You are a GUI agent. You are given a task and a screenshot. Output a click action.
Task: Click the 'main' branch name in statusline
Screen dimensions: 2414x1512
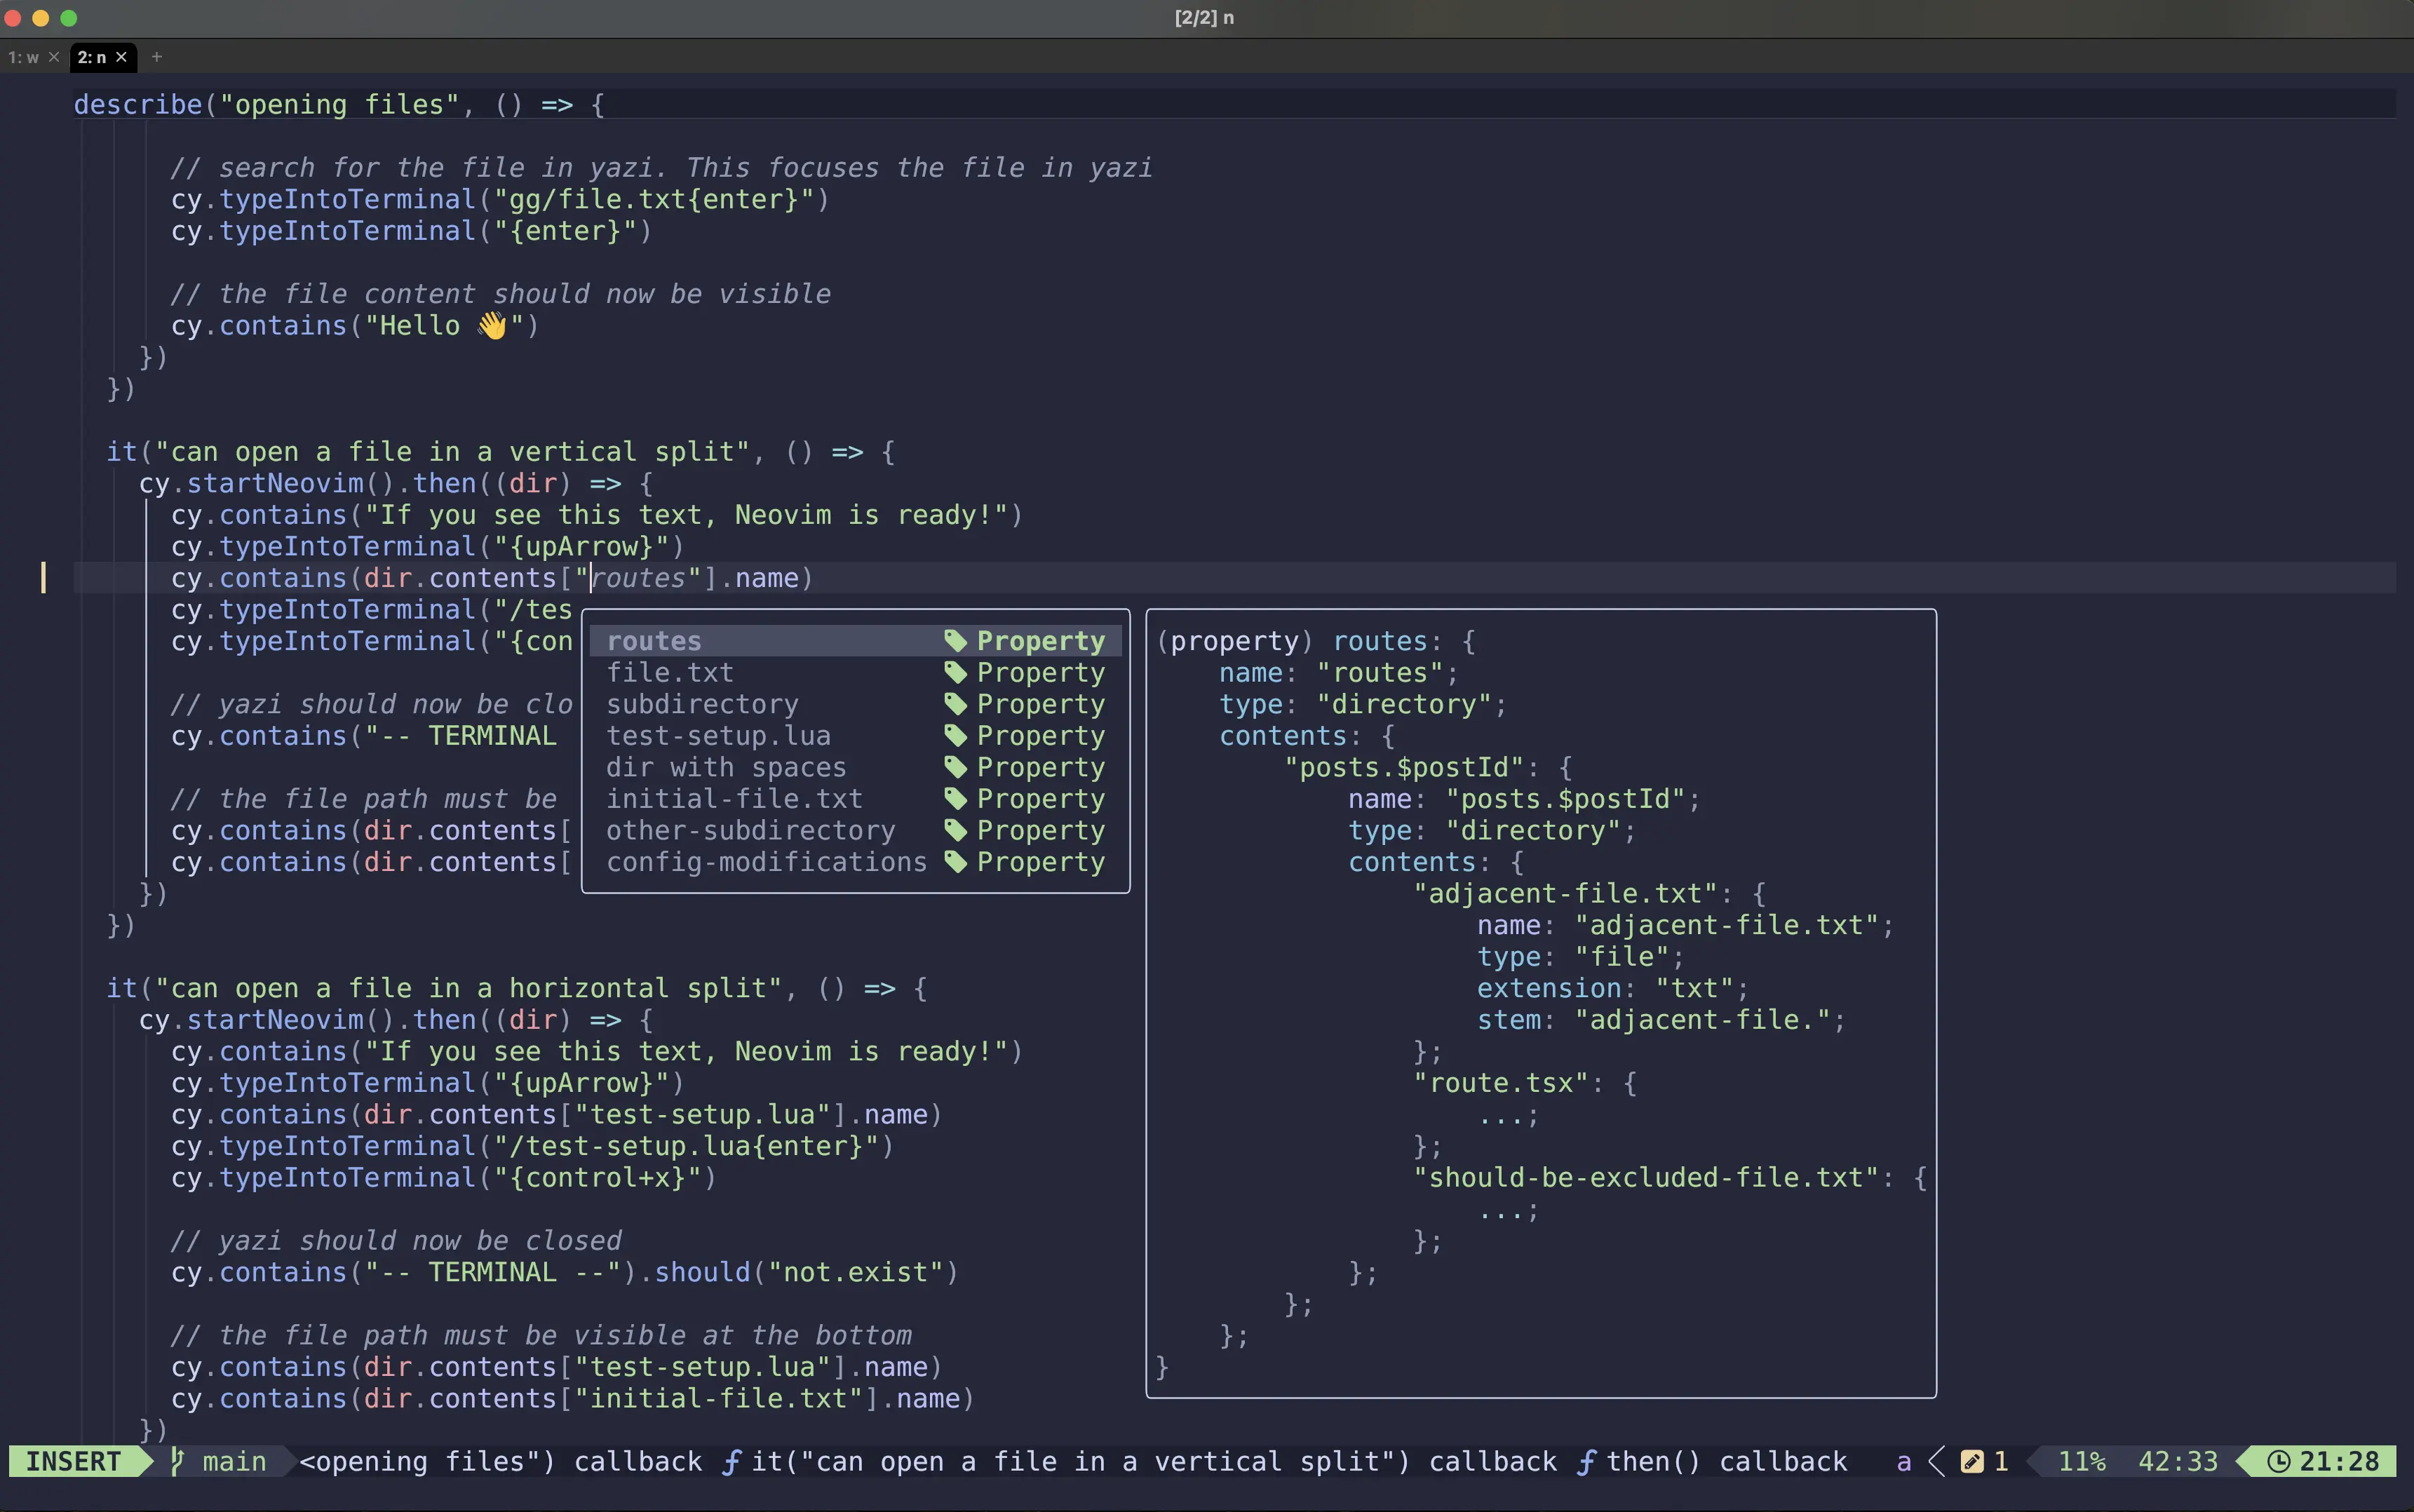click(234, 1461)
